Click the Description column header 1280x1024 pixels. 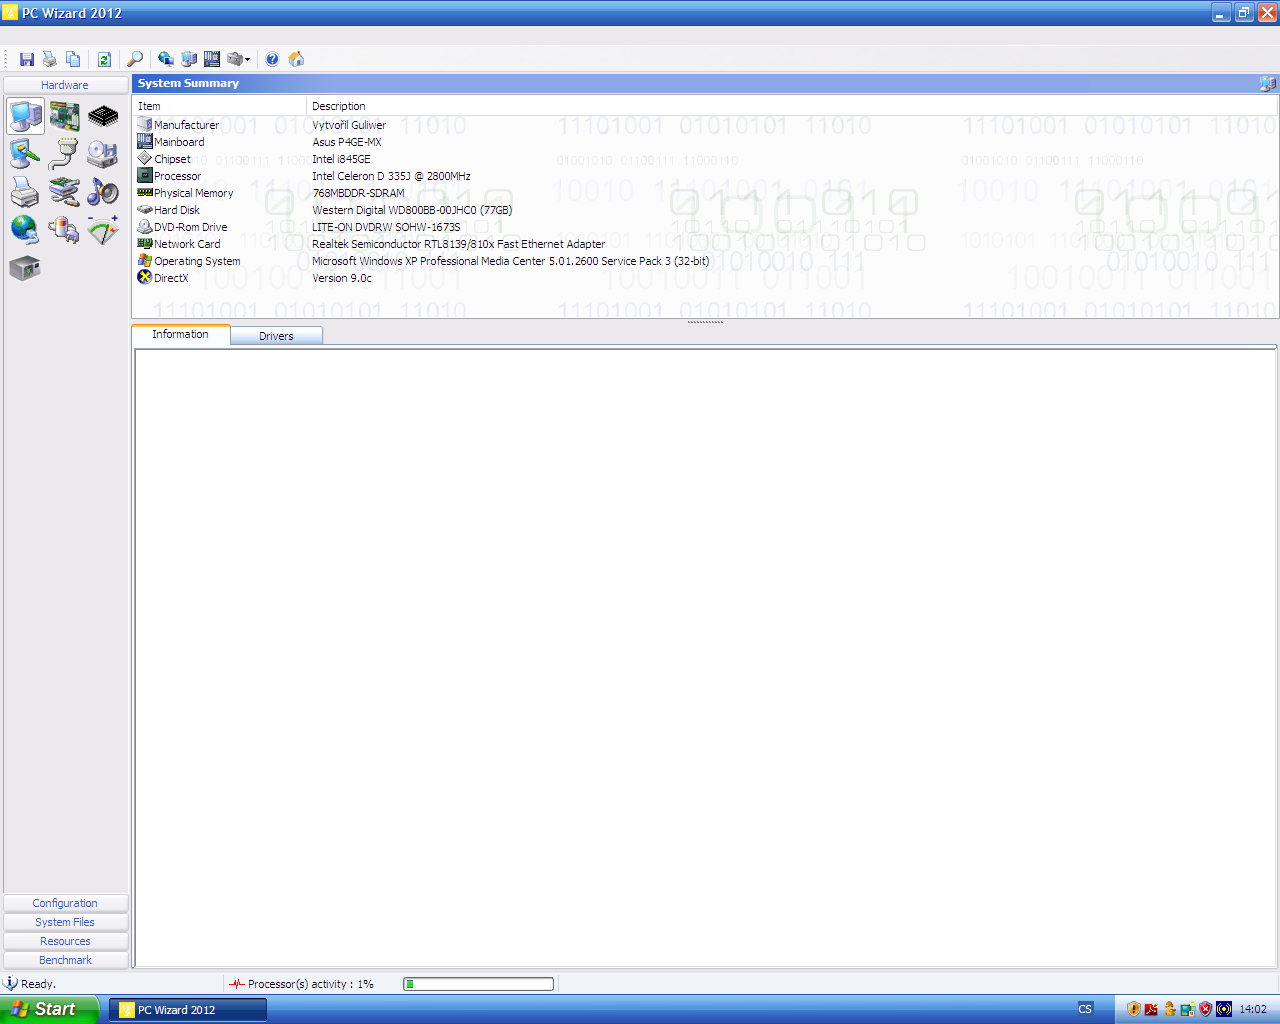point(792,106)
